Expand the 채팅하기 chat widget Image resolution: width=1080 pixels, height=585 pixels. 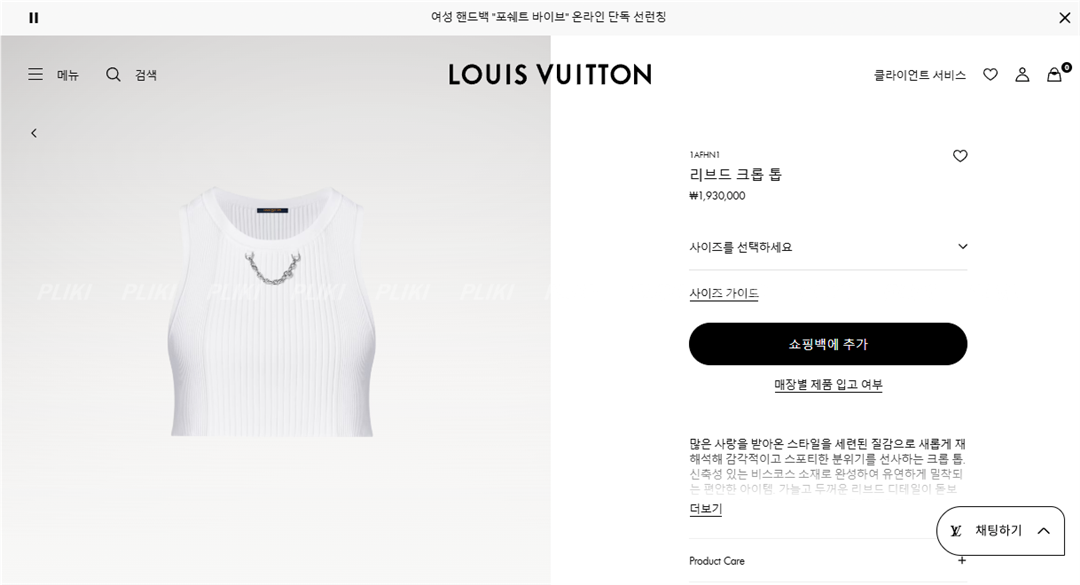pos(1000,531)
